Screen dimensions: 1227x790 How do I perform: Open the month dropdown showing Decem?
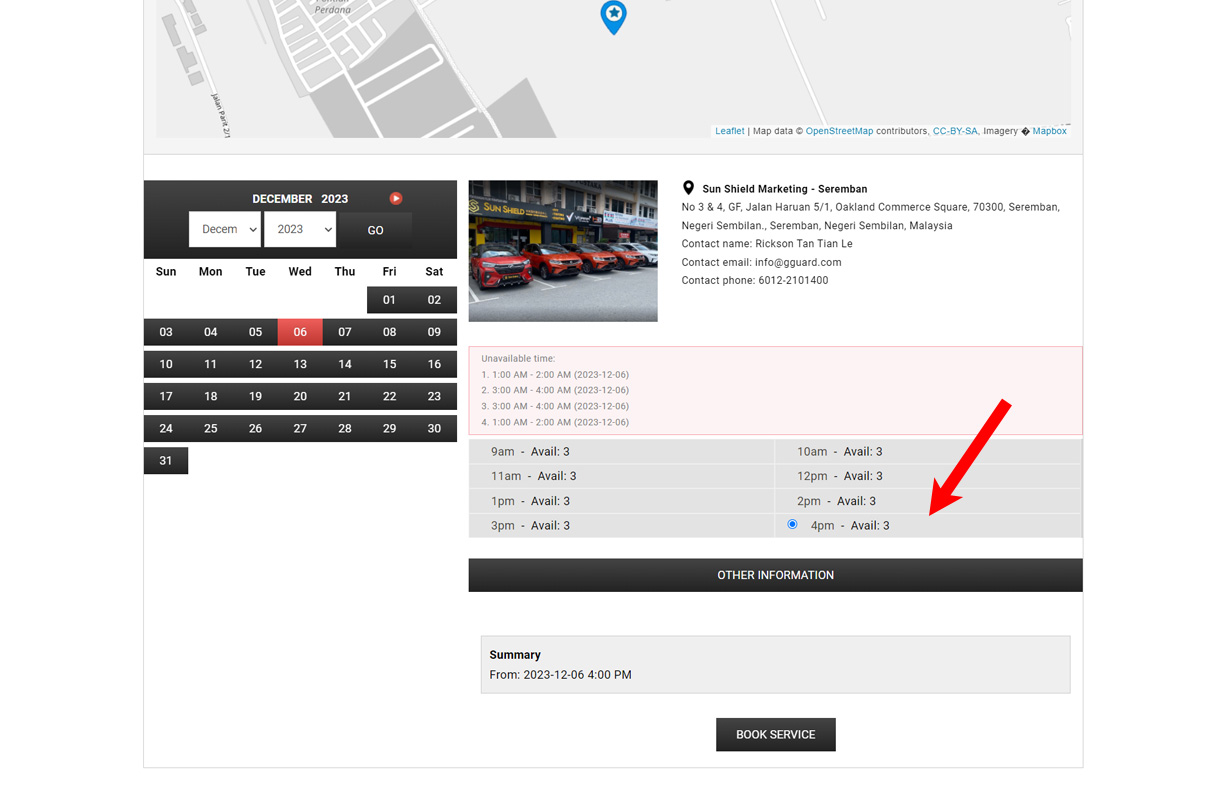click(x=225, y=229)
